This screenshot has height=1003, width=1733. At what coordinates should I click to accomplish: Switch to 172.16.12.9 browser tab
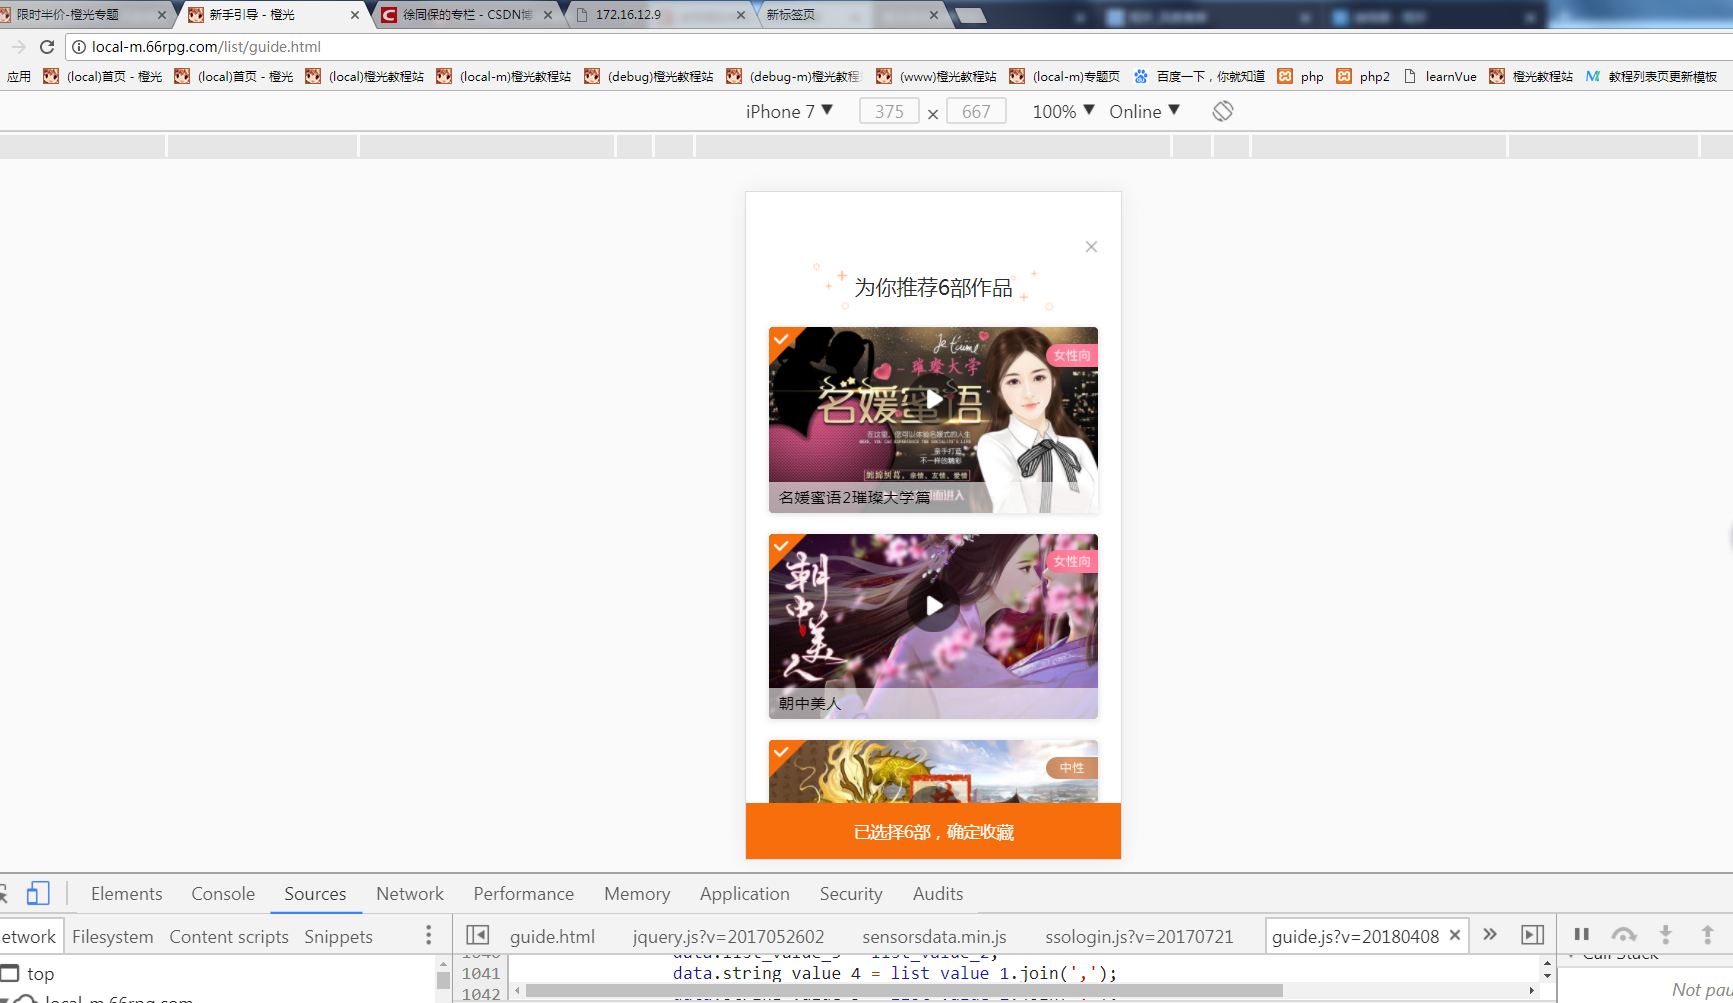coord(660,14)
